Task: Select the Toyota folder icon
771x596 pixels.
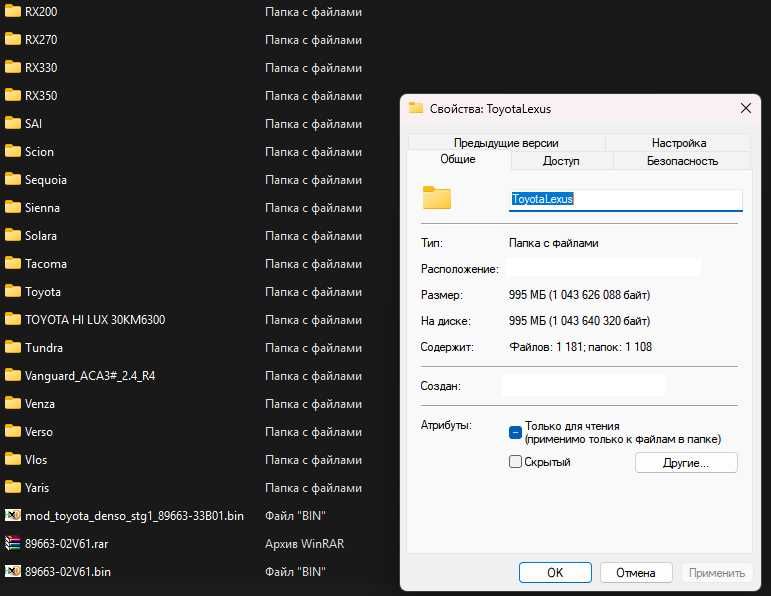Action: click(x=13, y=291)
